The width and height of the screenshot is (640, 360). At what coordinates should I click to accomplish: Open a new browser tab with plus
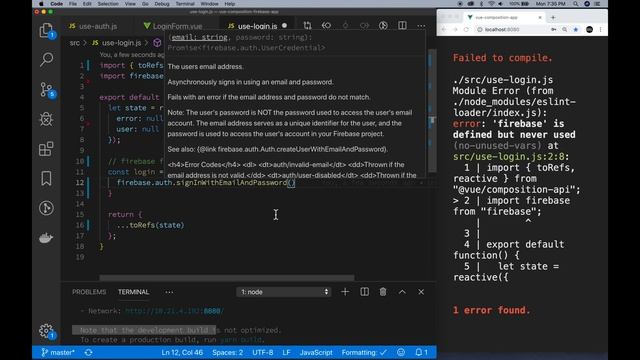click(x=553, y=18)
